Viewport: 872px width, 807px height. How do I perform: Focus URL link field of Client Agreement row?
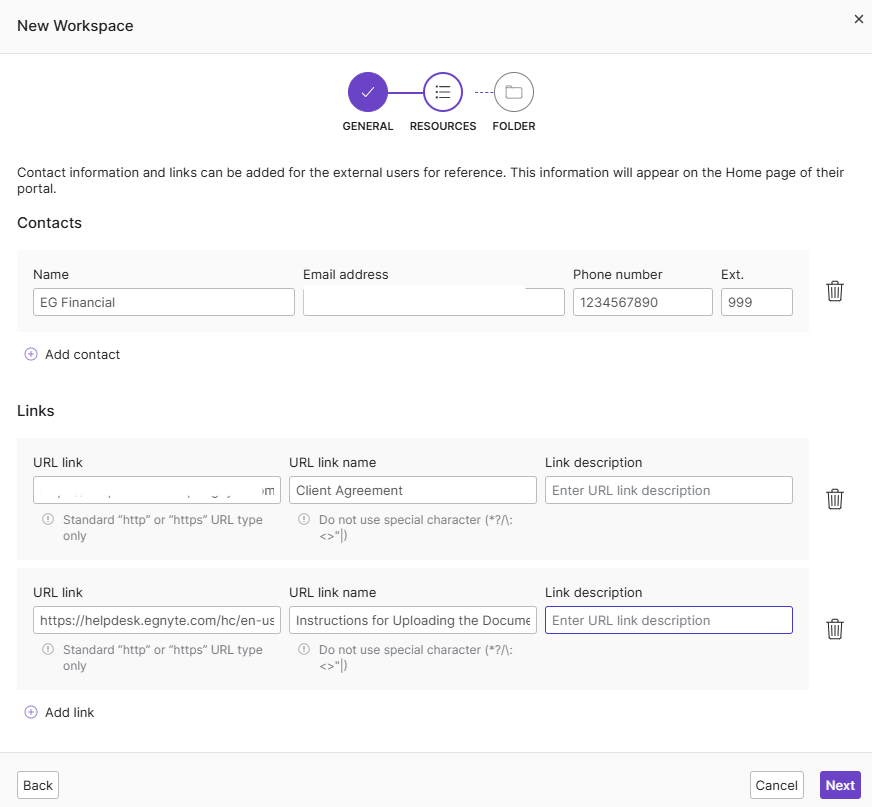157,490
